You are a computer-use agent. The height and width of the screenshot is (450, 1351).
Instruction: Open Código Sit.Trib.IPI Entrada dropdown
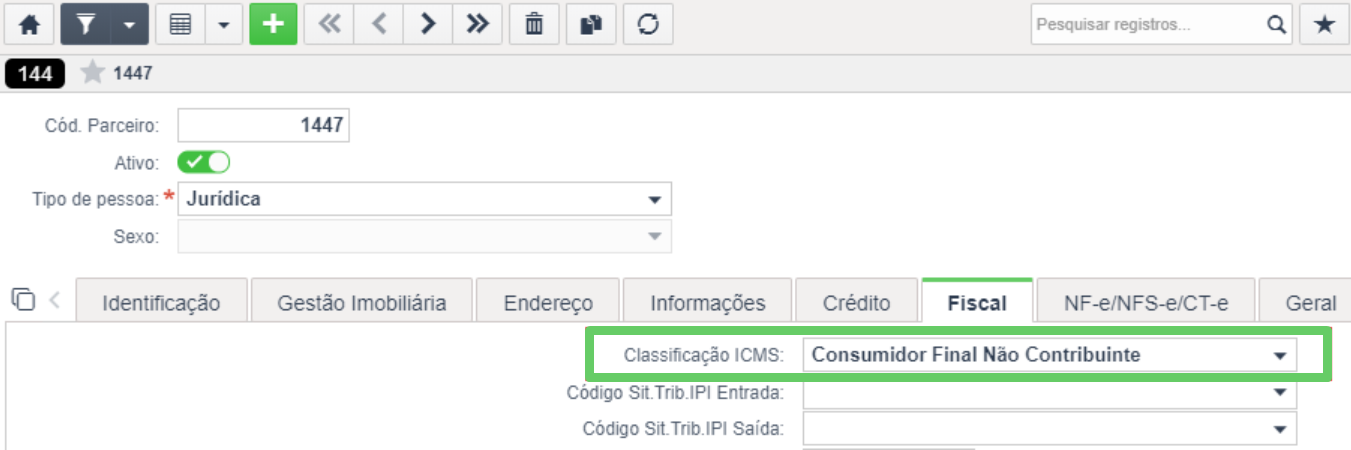click(x=1049, y=393)
